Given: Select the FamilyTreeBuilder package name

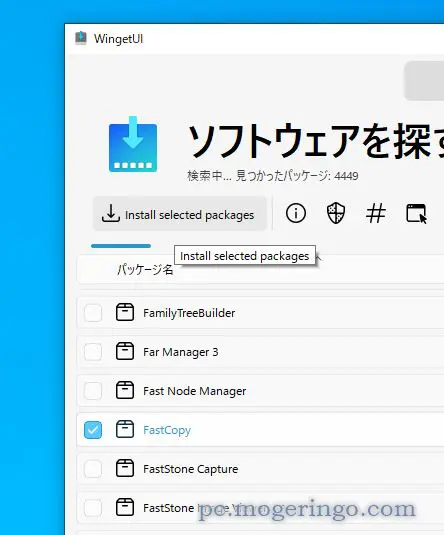Looking at the screenshot, I should click(x=189, y=313).
